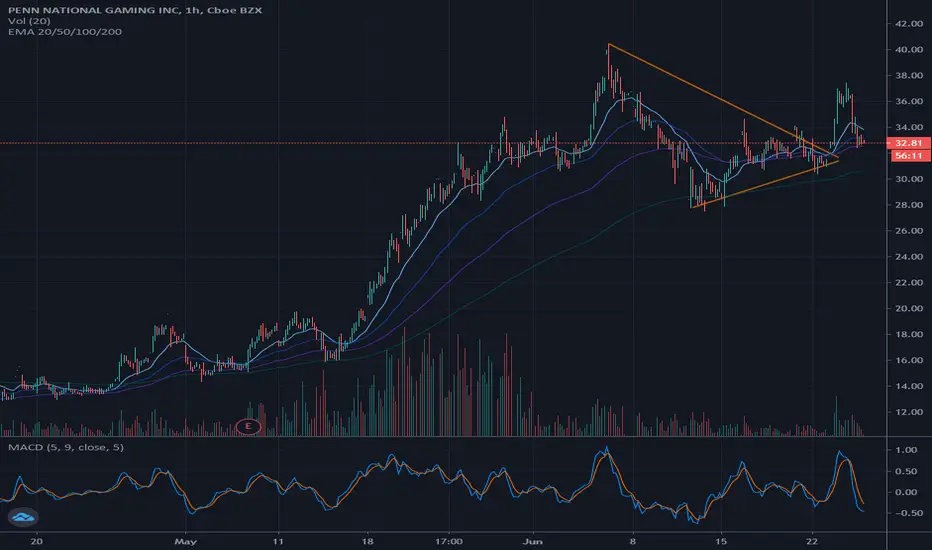Click the earnings 'E' marker on chart
932x550 pixels.
point(248,426)
